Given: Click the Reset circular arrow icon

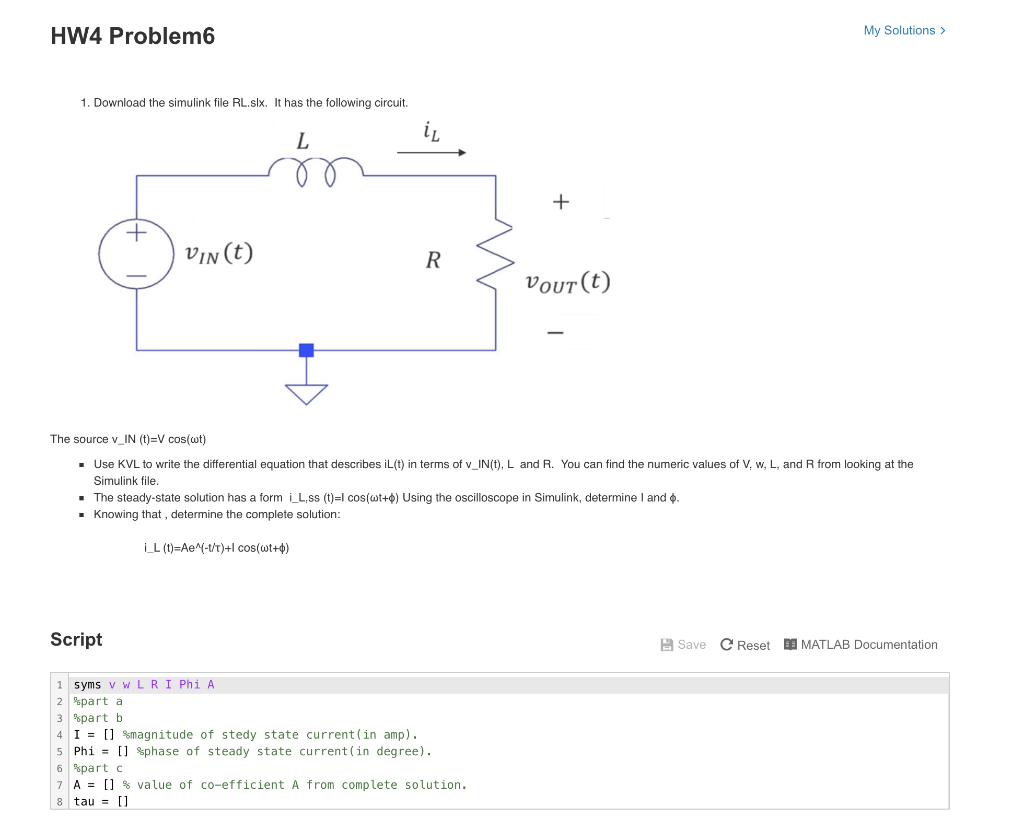Looking at the screenshot, I should point(726,644).
